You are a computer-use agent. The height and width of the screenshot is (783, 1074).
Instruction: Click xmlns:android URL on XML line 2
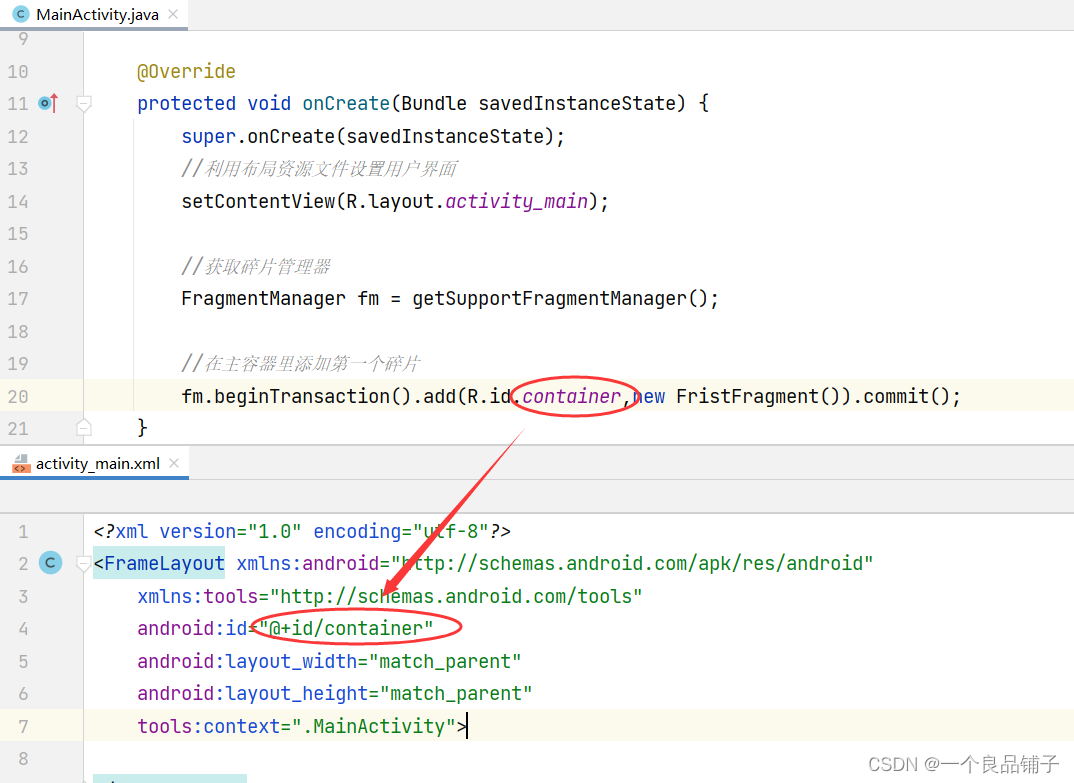[x=632, y=564]
